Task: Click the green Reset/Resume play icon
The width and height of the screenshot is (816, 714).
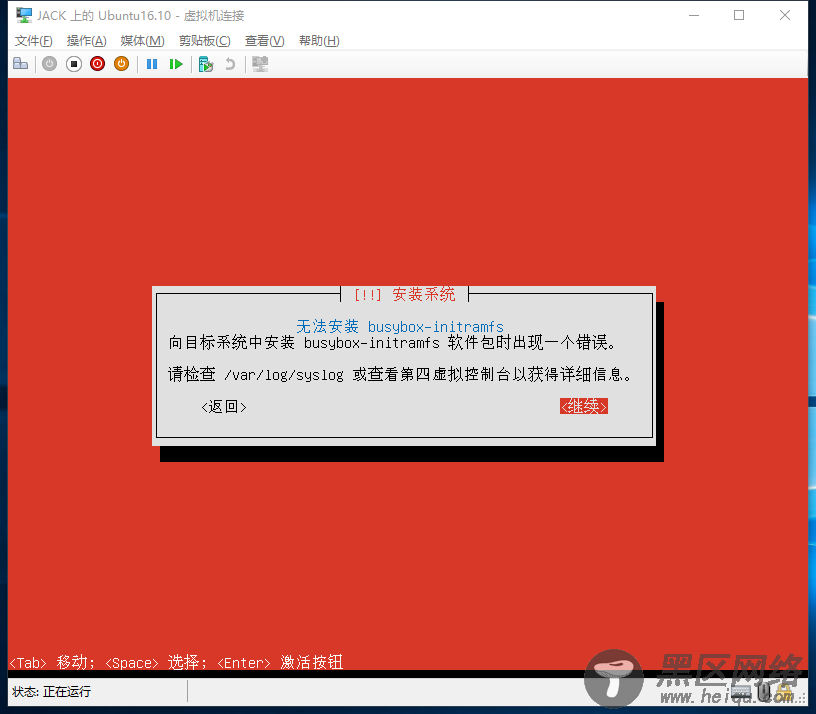Action: pos(176,64)
